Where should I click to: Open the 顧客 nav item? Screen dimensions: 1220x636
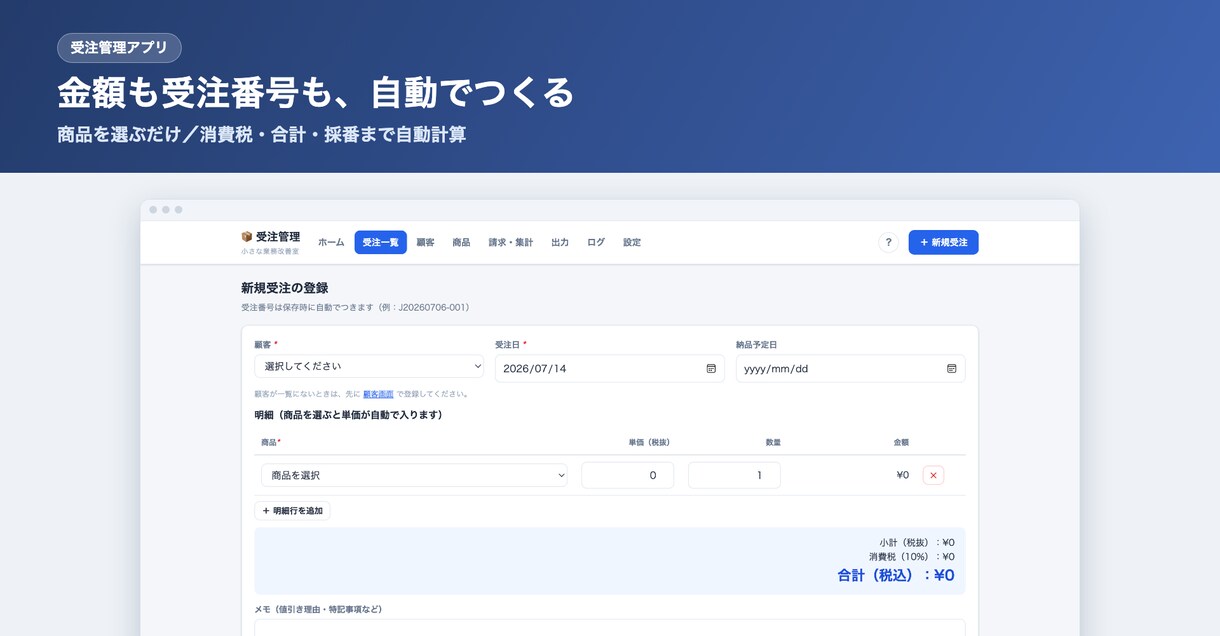tap(425, 242)
